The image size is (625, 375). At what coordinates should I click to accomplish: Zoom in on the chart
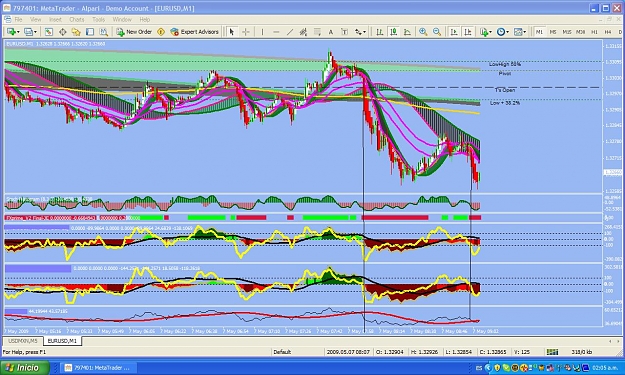[x=423, y=32]
